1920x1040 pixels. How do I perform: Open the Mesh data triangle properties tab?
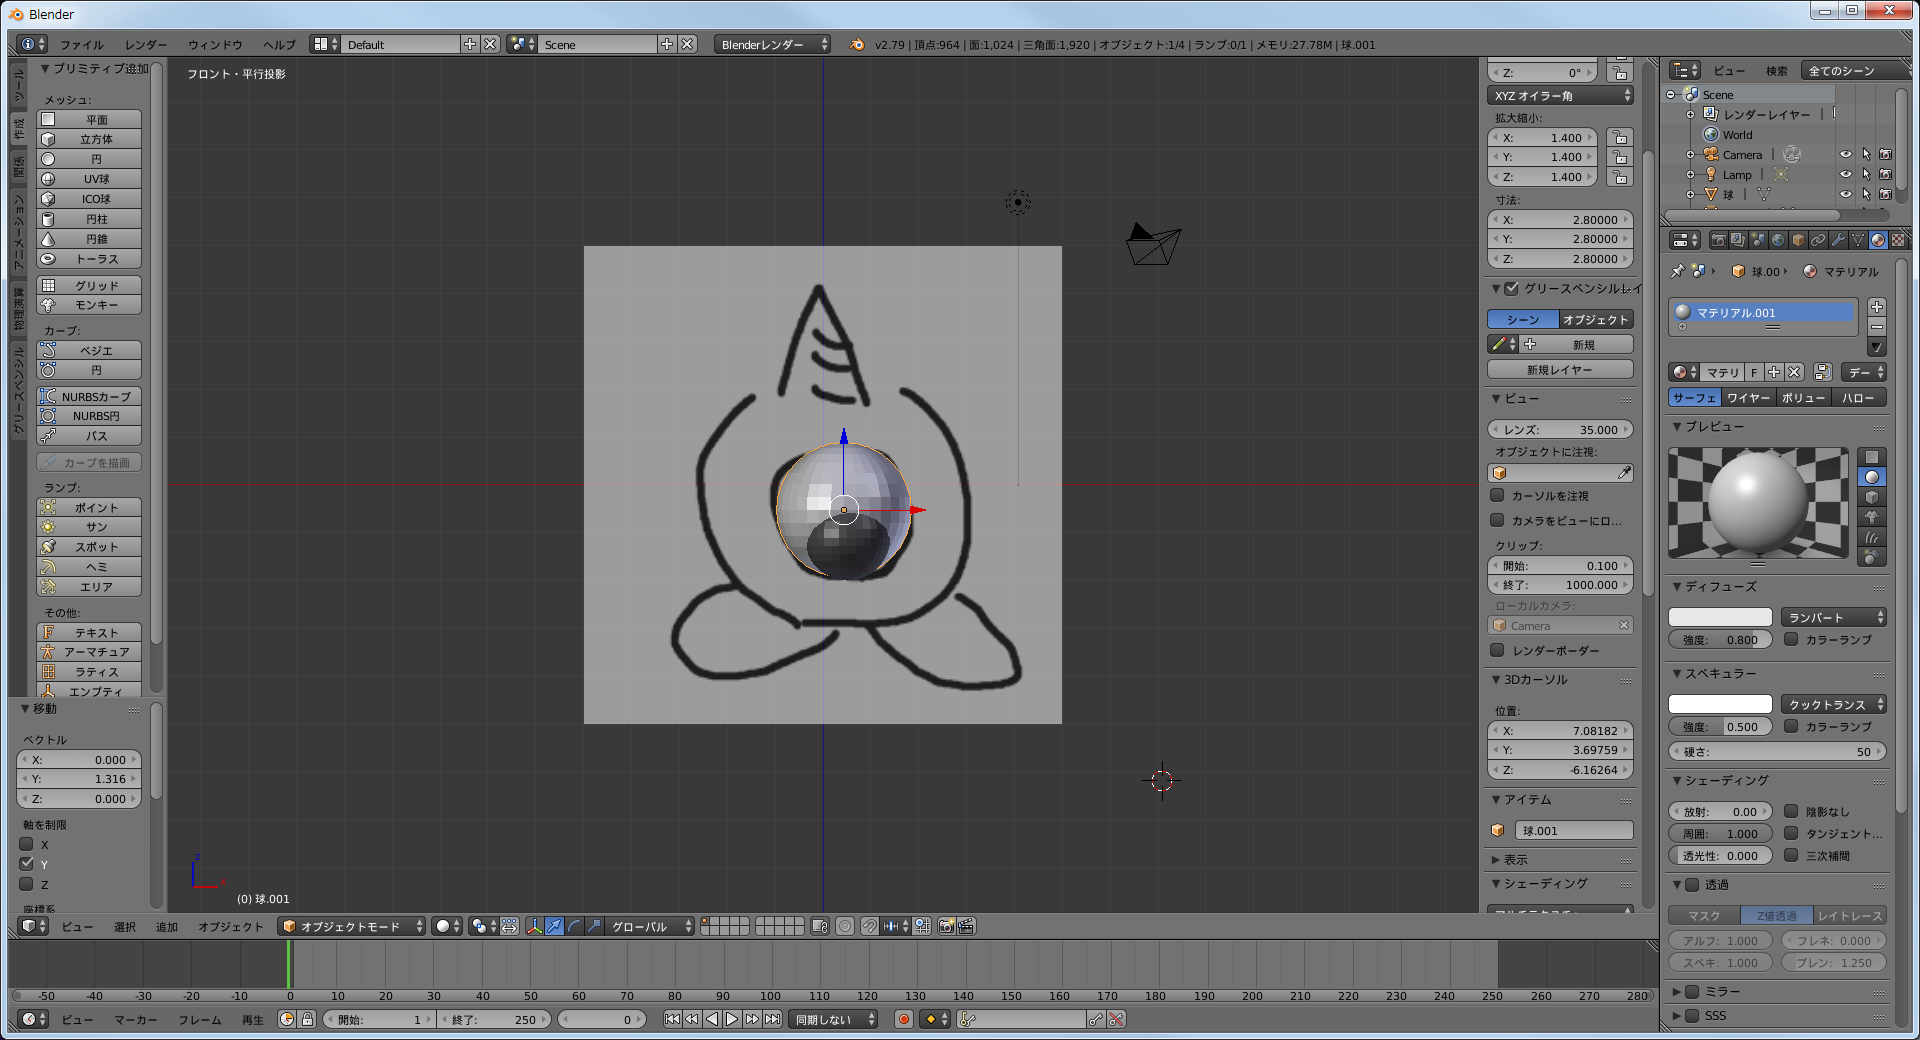(x=1858, y=240)
